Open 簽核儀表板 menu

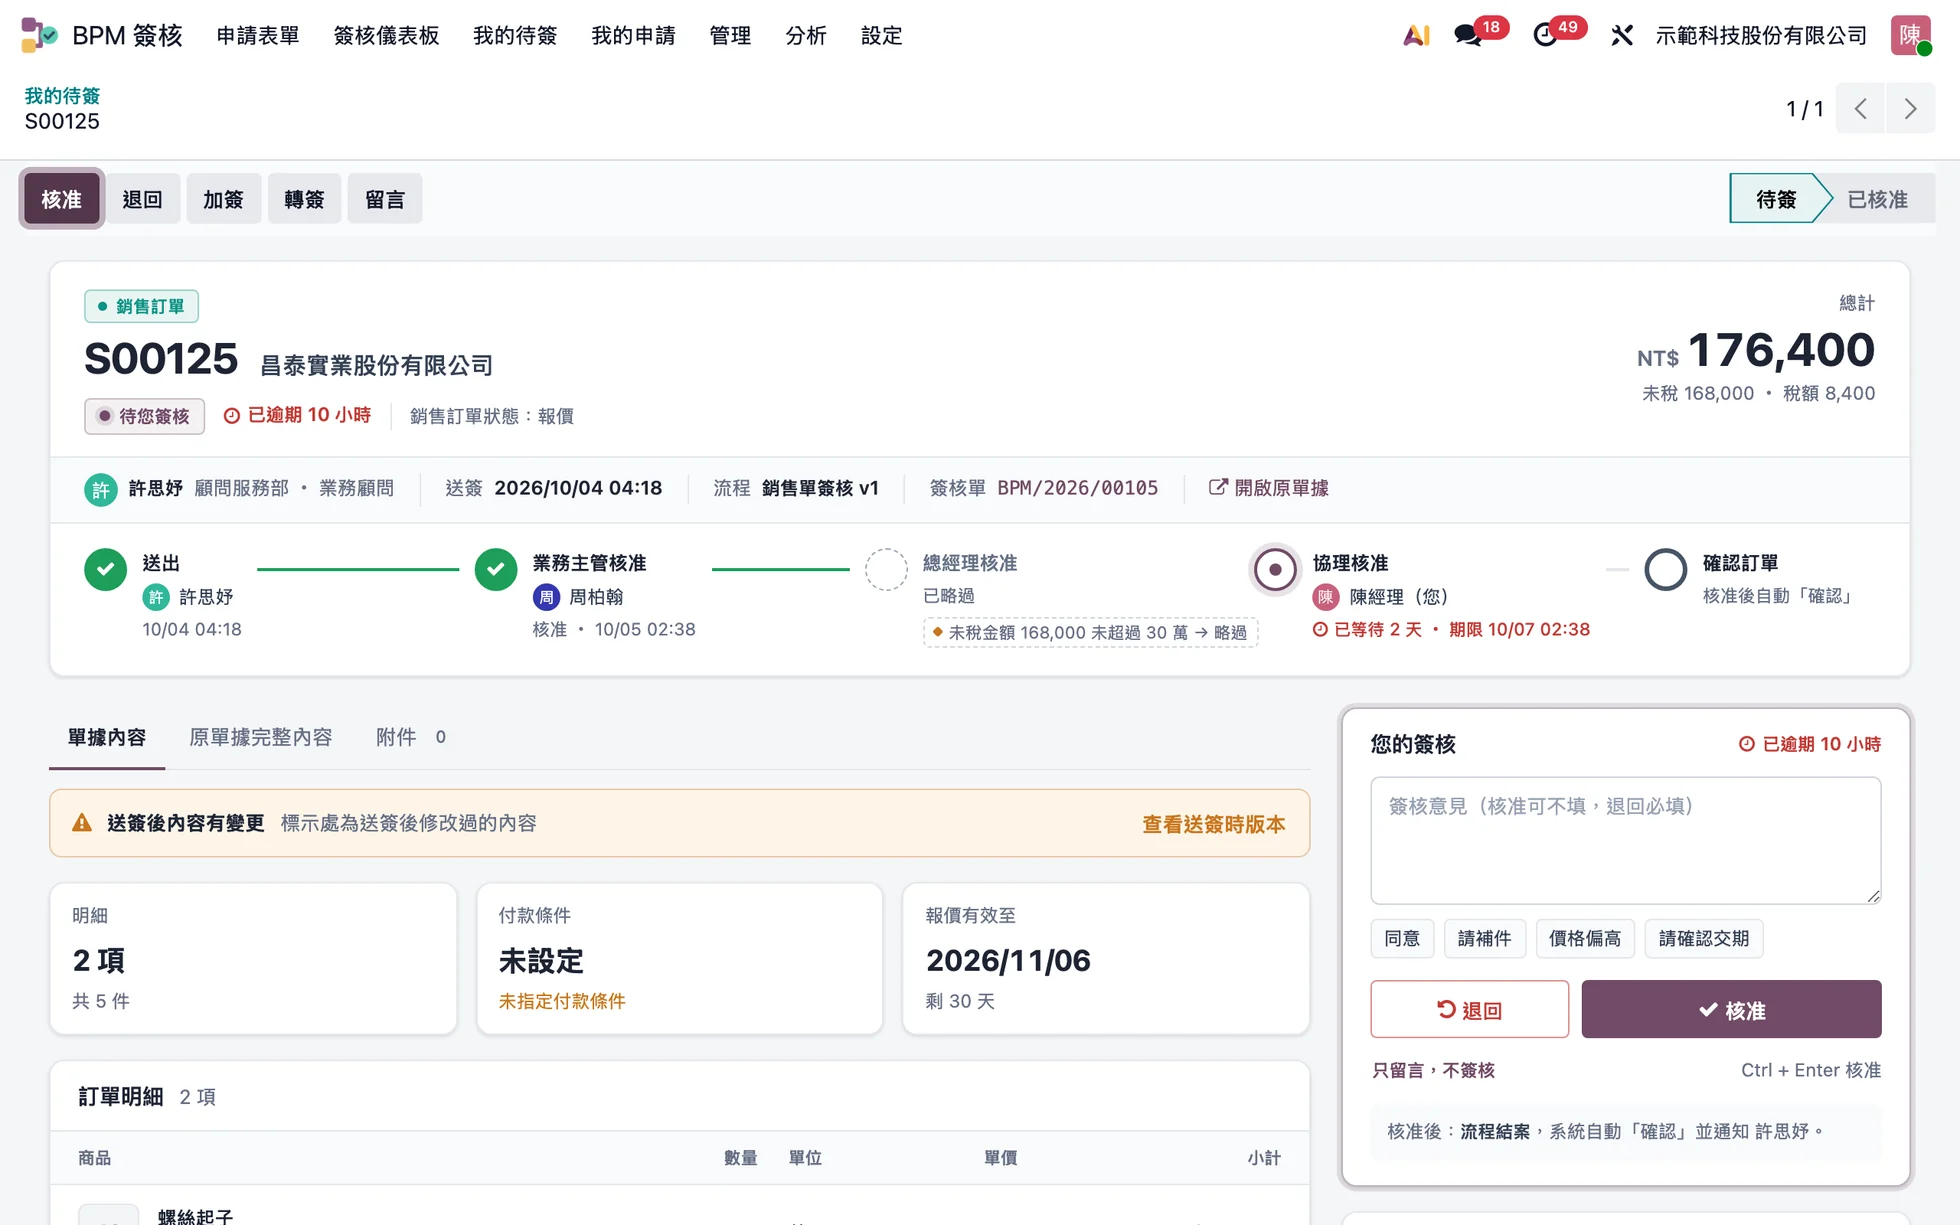coord(386,35)
